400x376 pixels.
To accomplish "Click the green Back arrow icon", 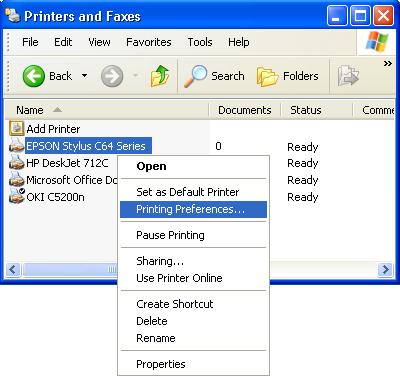I will [x=33, y=76].
